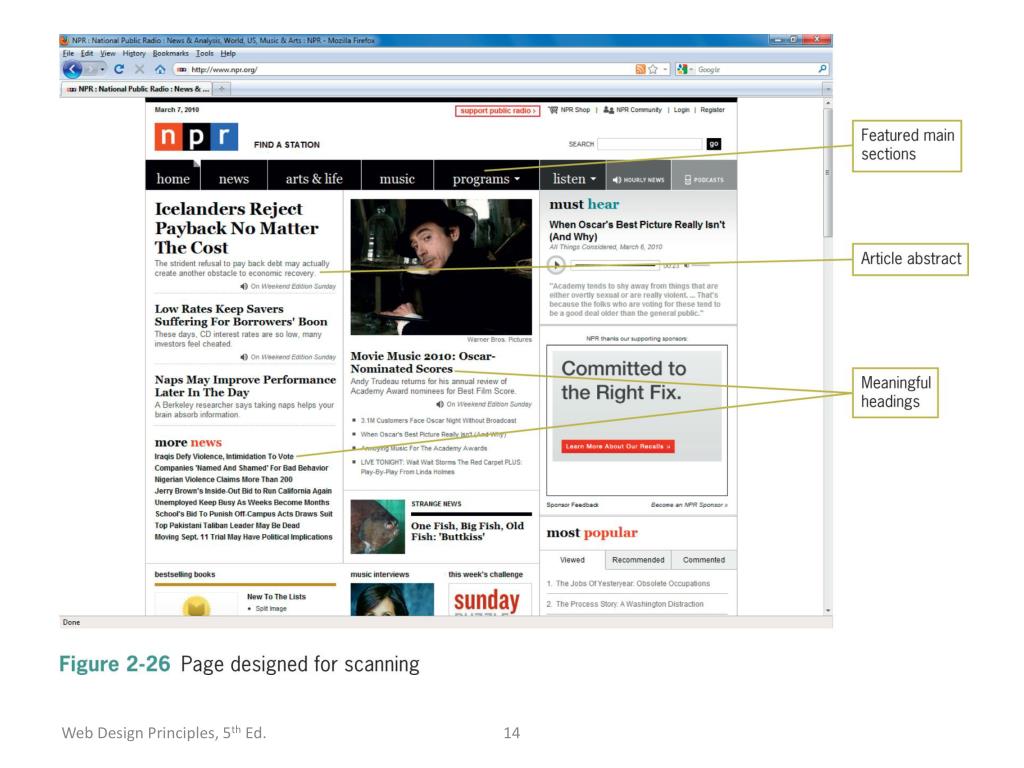Open Naps May Improve Performance headline

coord(245,385)
